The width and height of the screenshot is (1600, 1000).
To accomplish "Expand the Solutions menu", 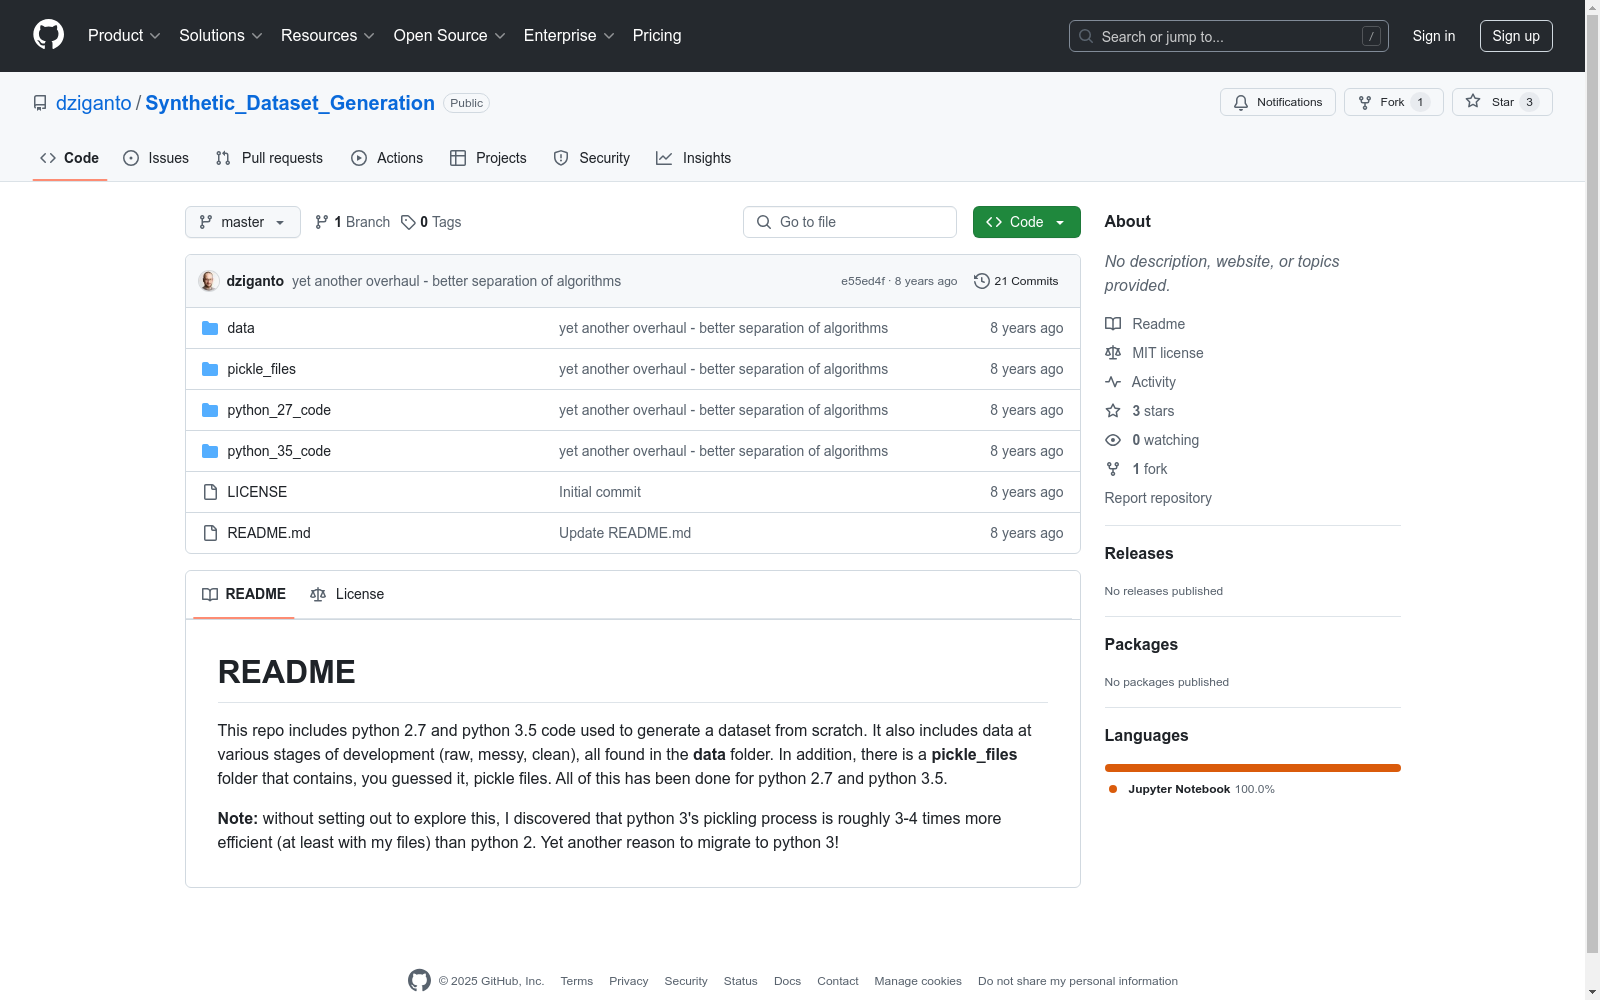I will [221, 36].
